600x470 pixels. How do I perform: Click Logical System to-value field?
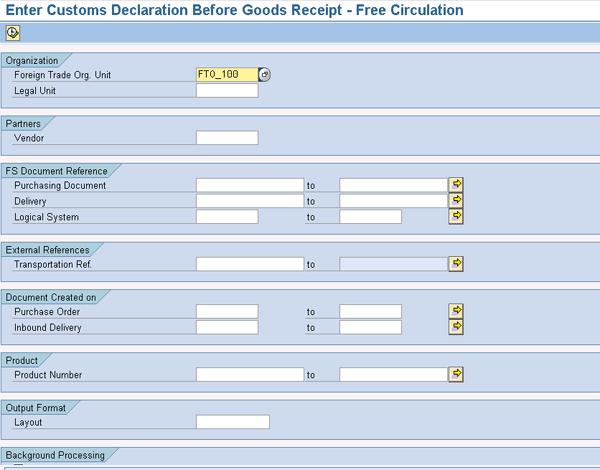(370, 217)
